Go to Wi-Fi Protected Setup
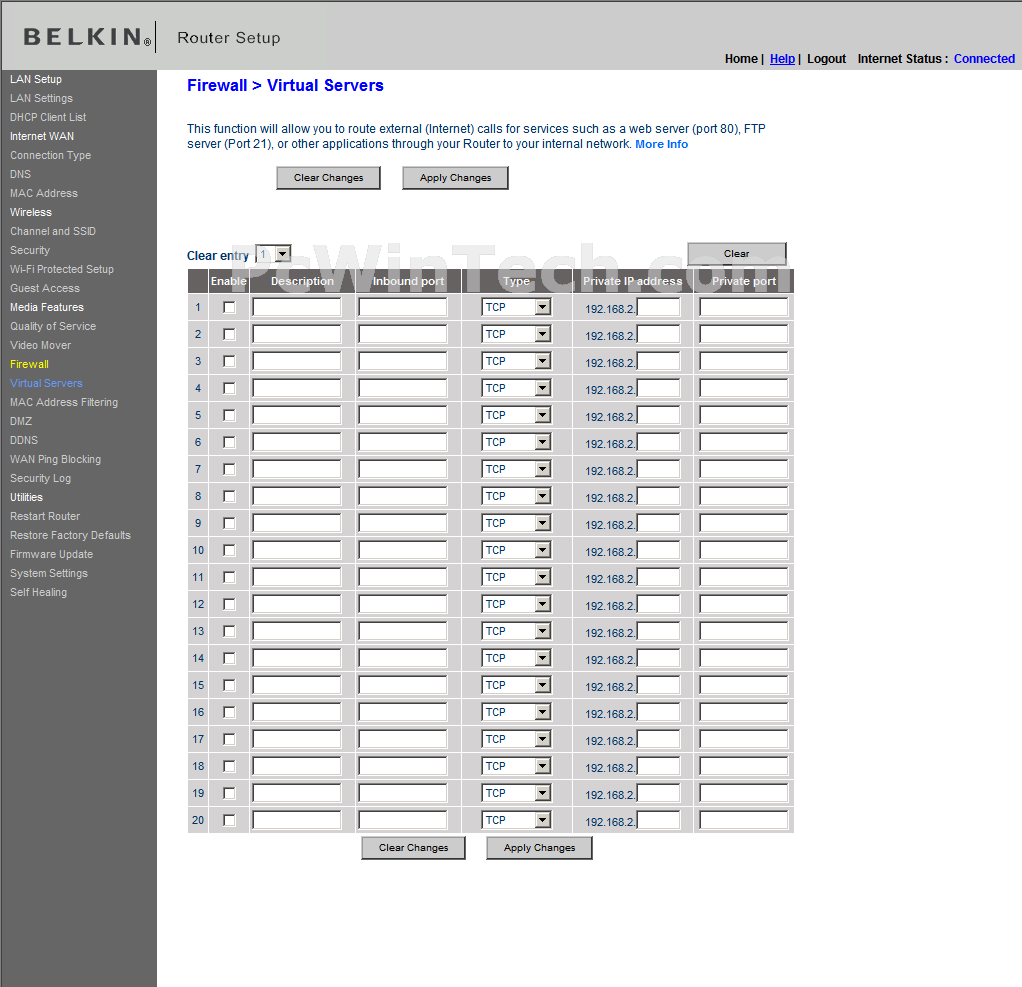 point(61,269)
